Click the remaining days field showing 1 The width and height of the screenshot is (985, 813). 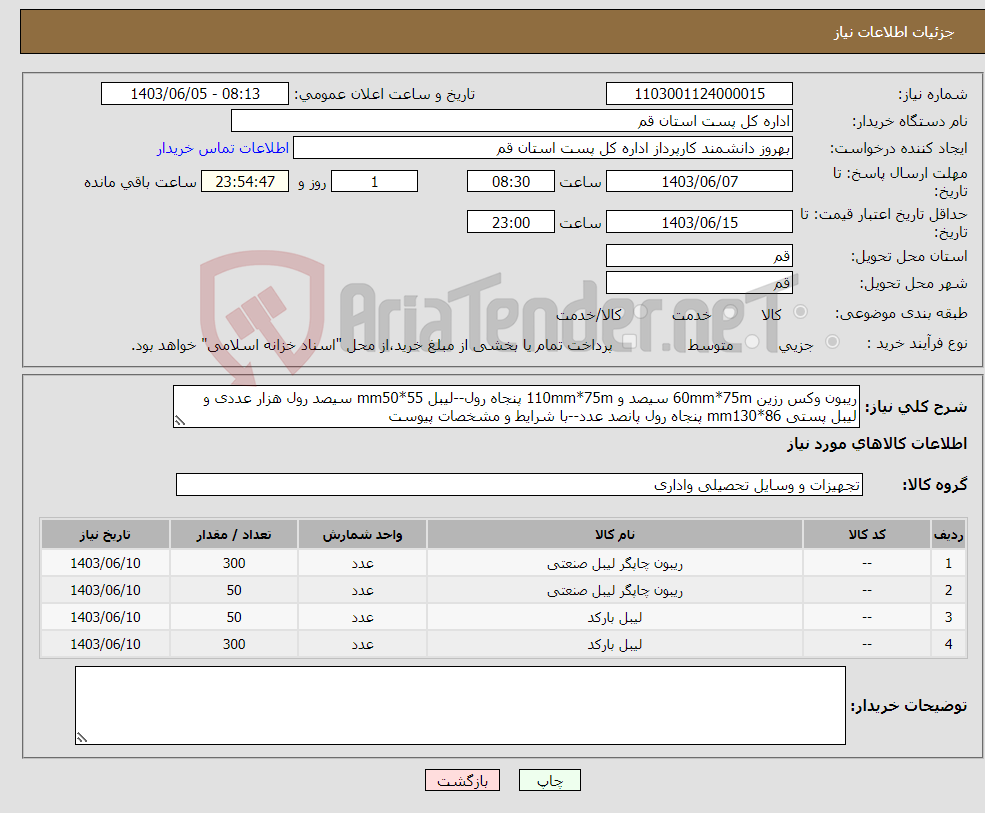click(374, 182)
